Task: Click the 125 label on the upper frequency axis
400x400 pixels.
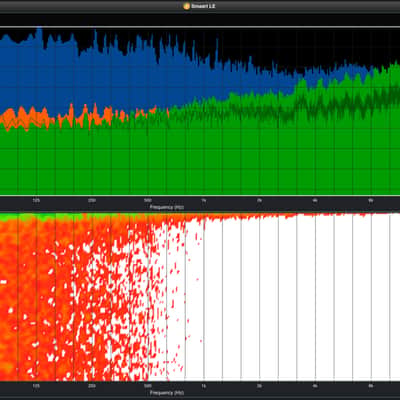Action: point(36,201)
